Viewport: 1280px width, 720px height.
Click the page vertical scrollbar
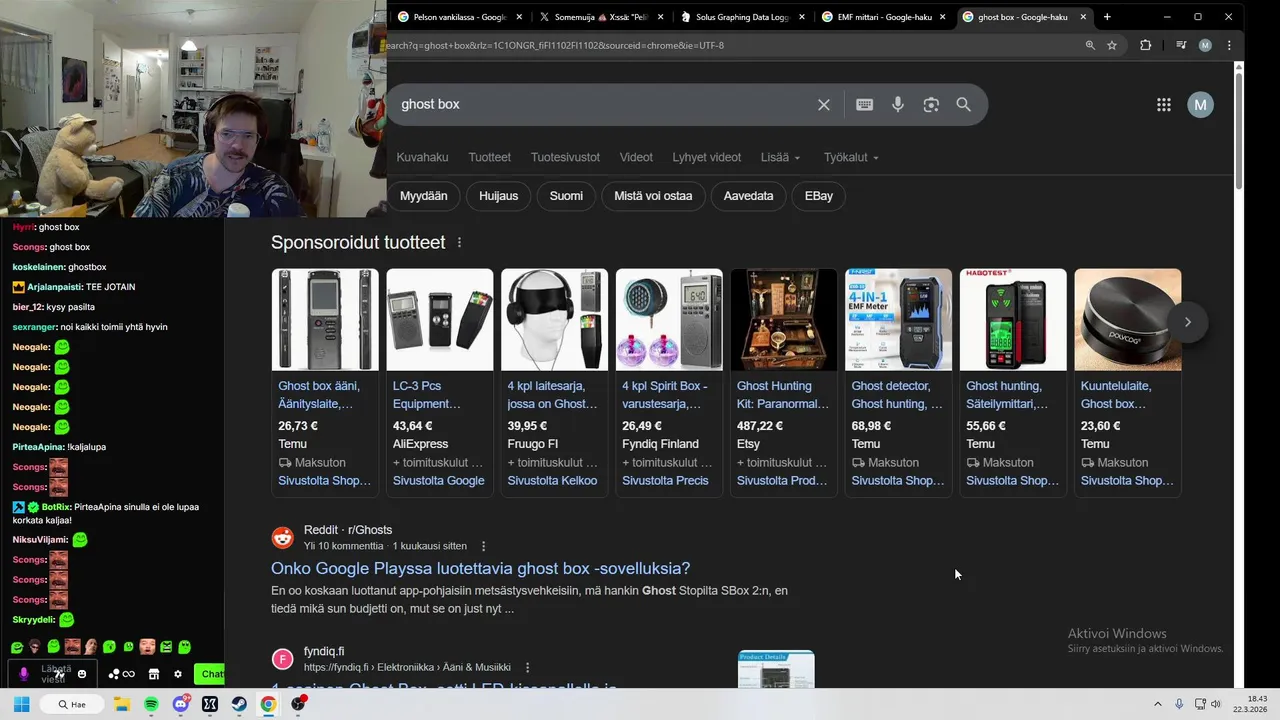1239,130
